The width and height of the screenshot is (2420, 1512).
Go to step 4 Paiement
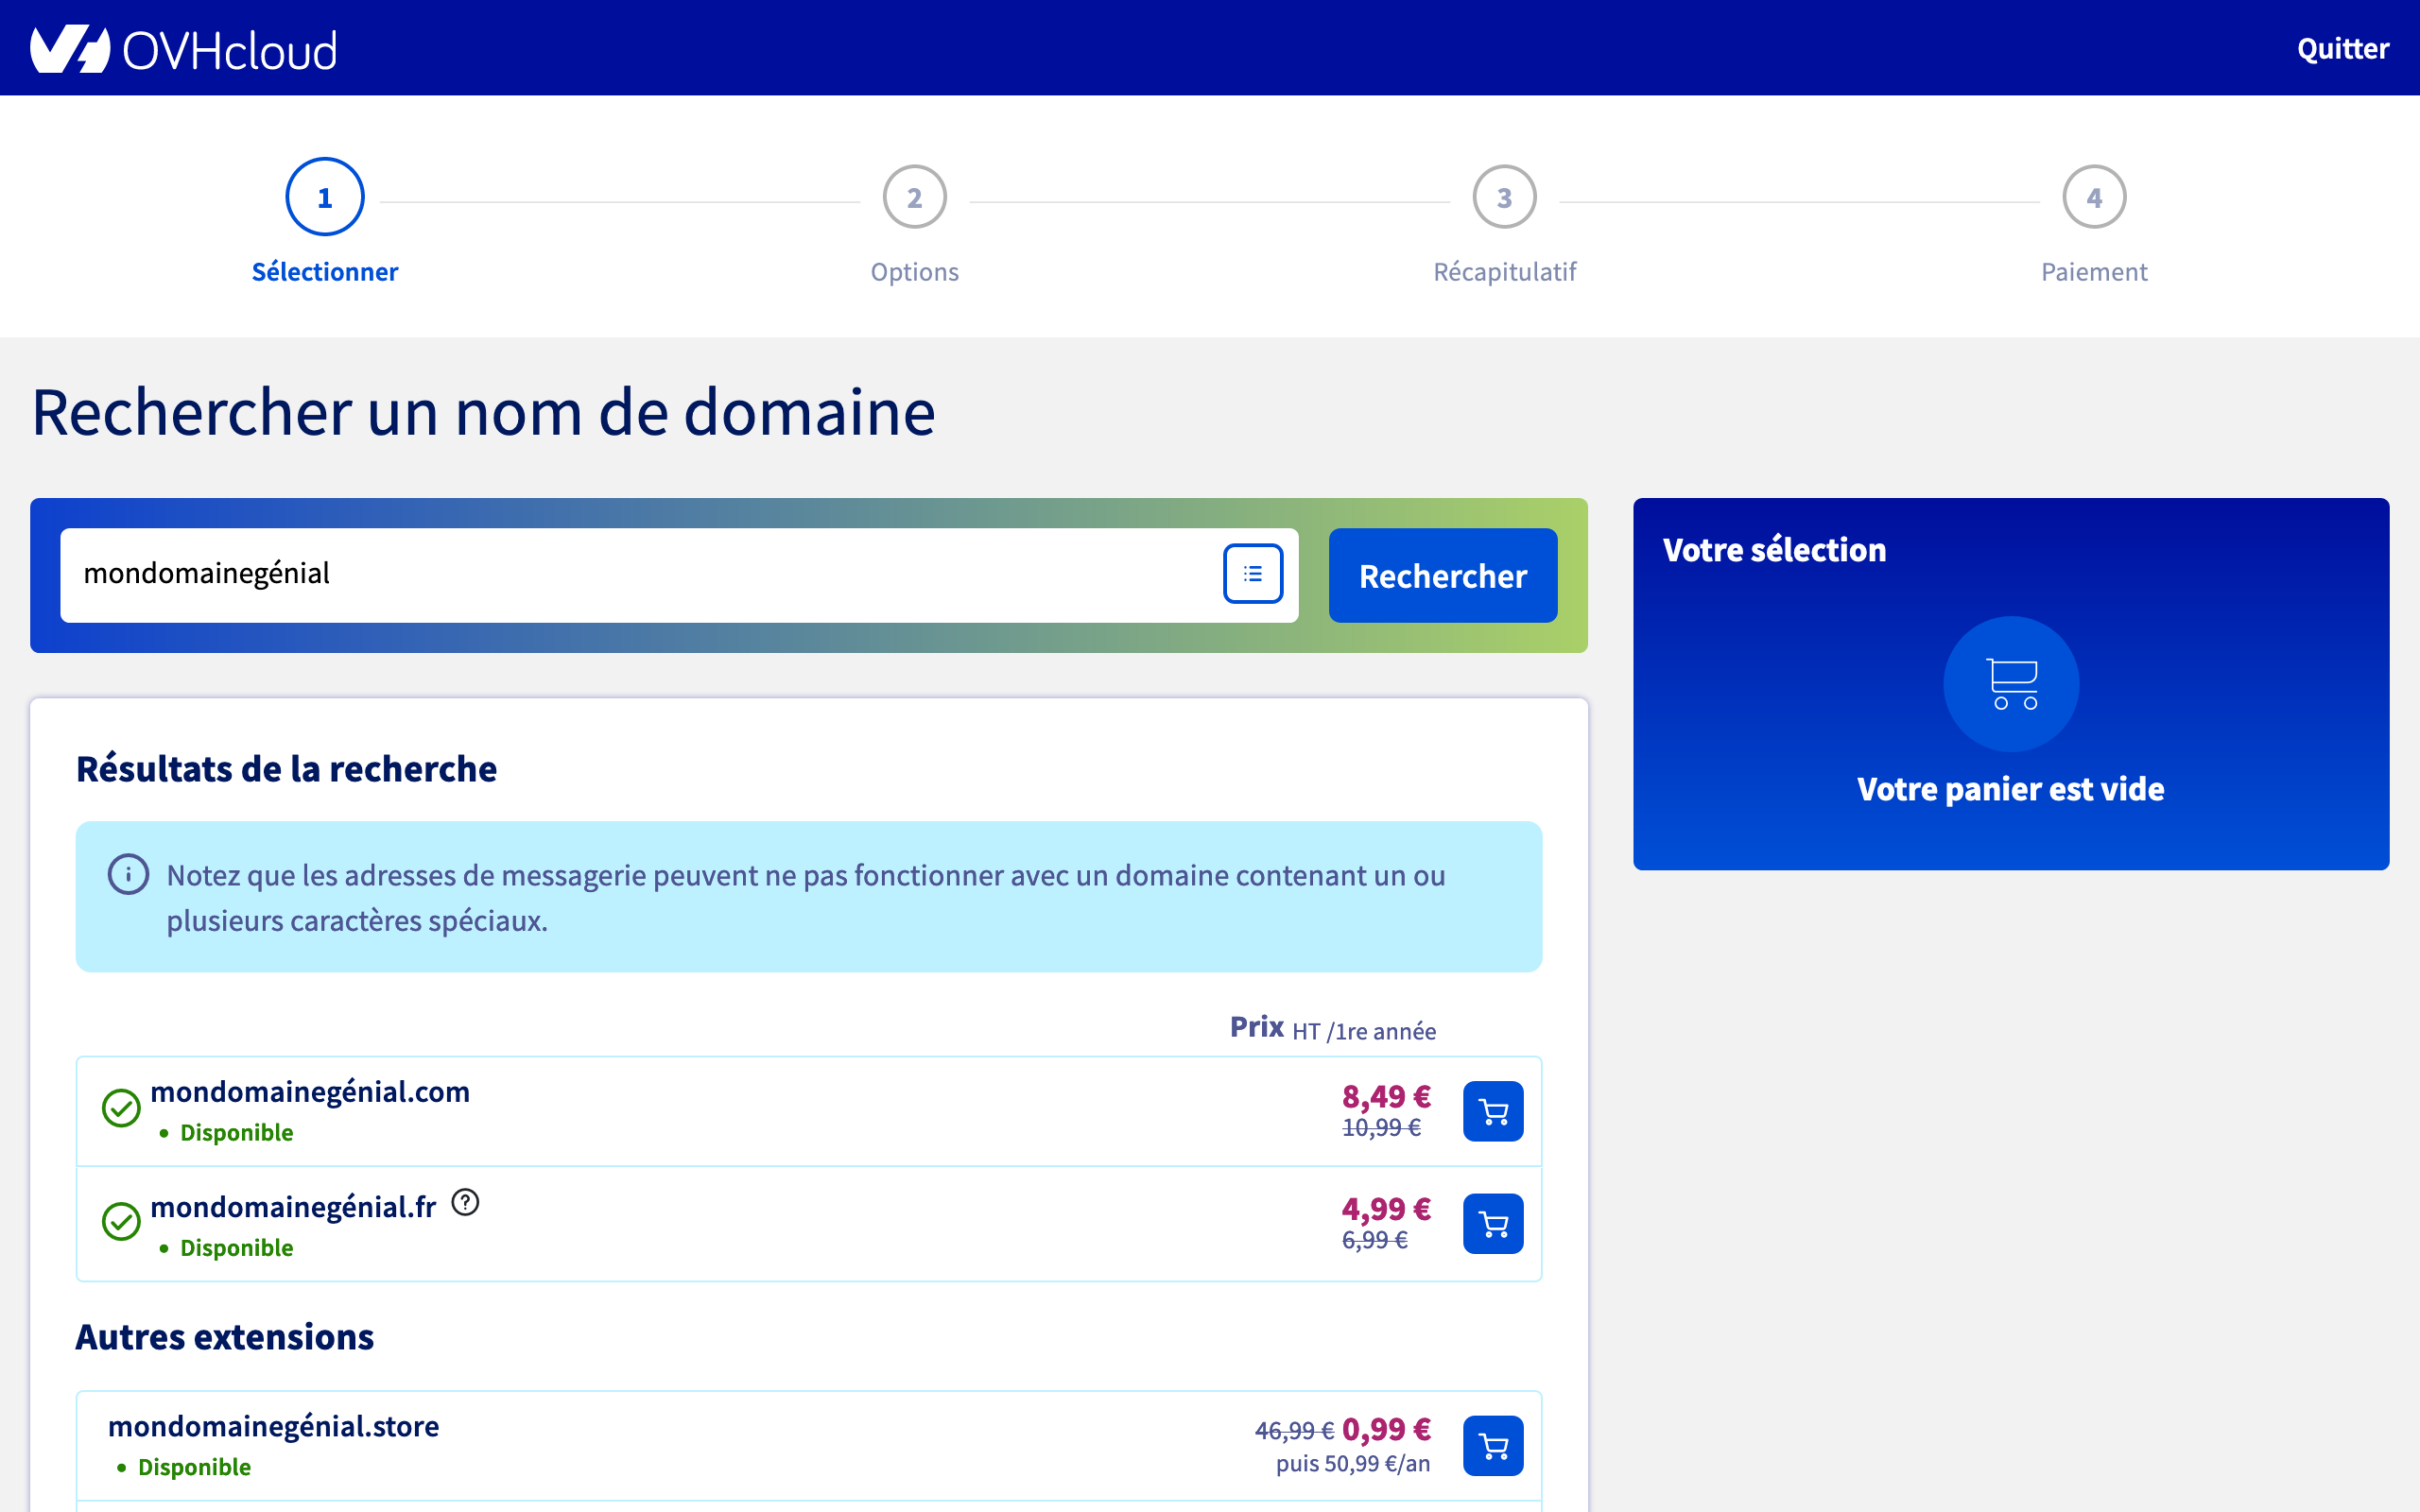(2094, 225)
